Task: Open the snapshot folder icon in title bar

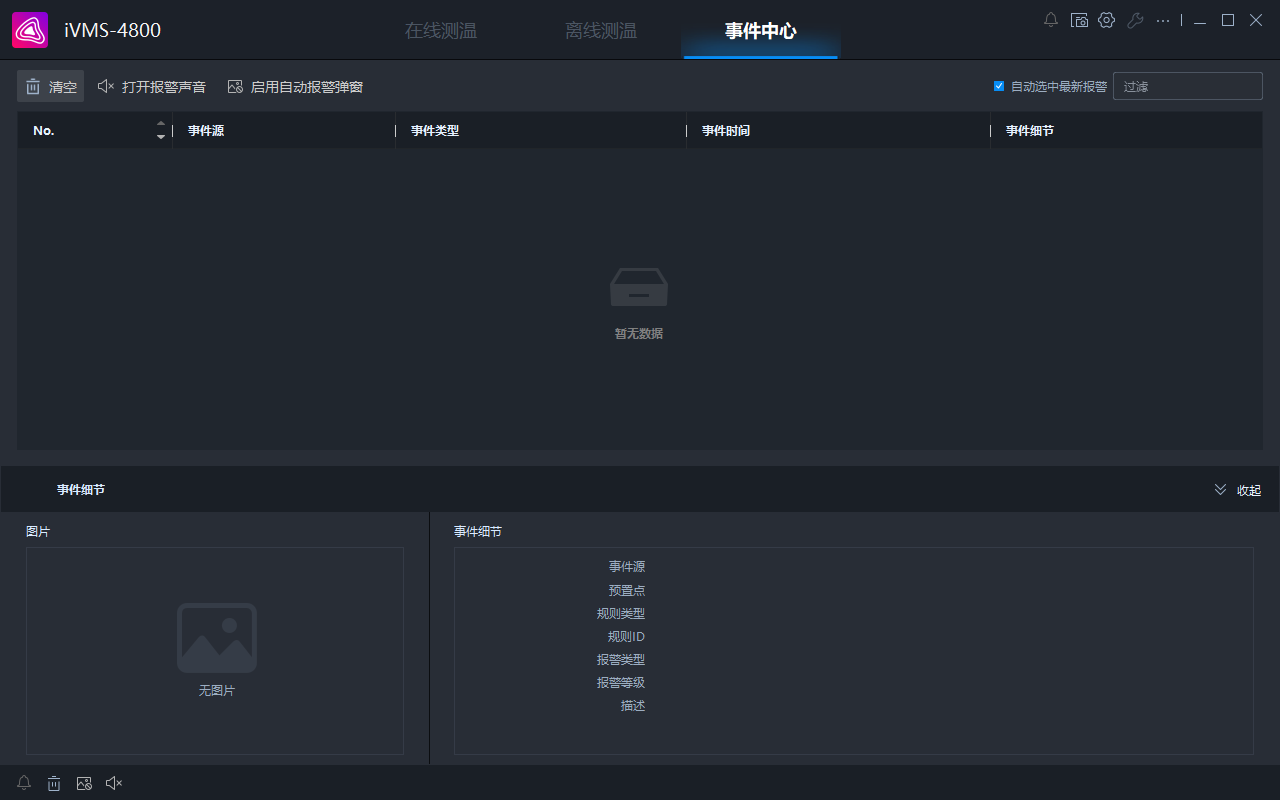Action: 1079,20
